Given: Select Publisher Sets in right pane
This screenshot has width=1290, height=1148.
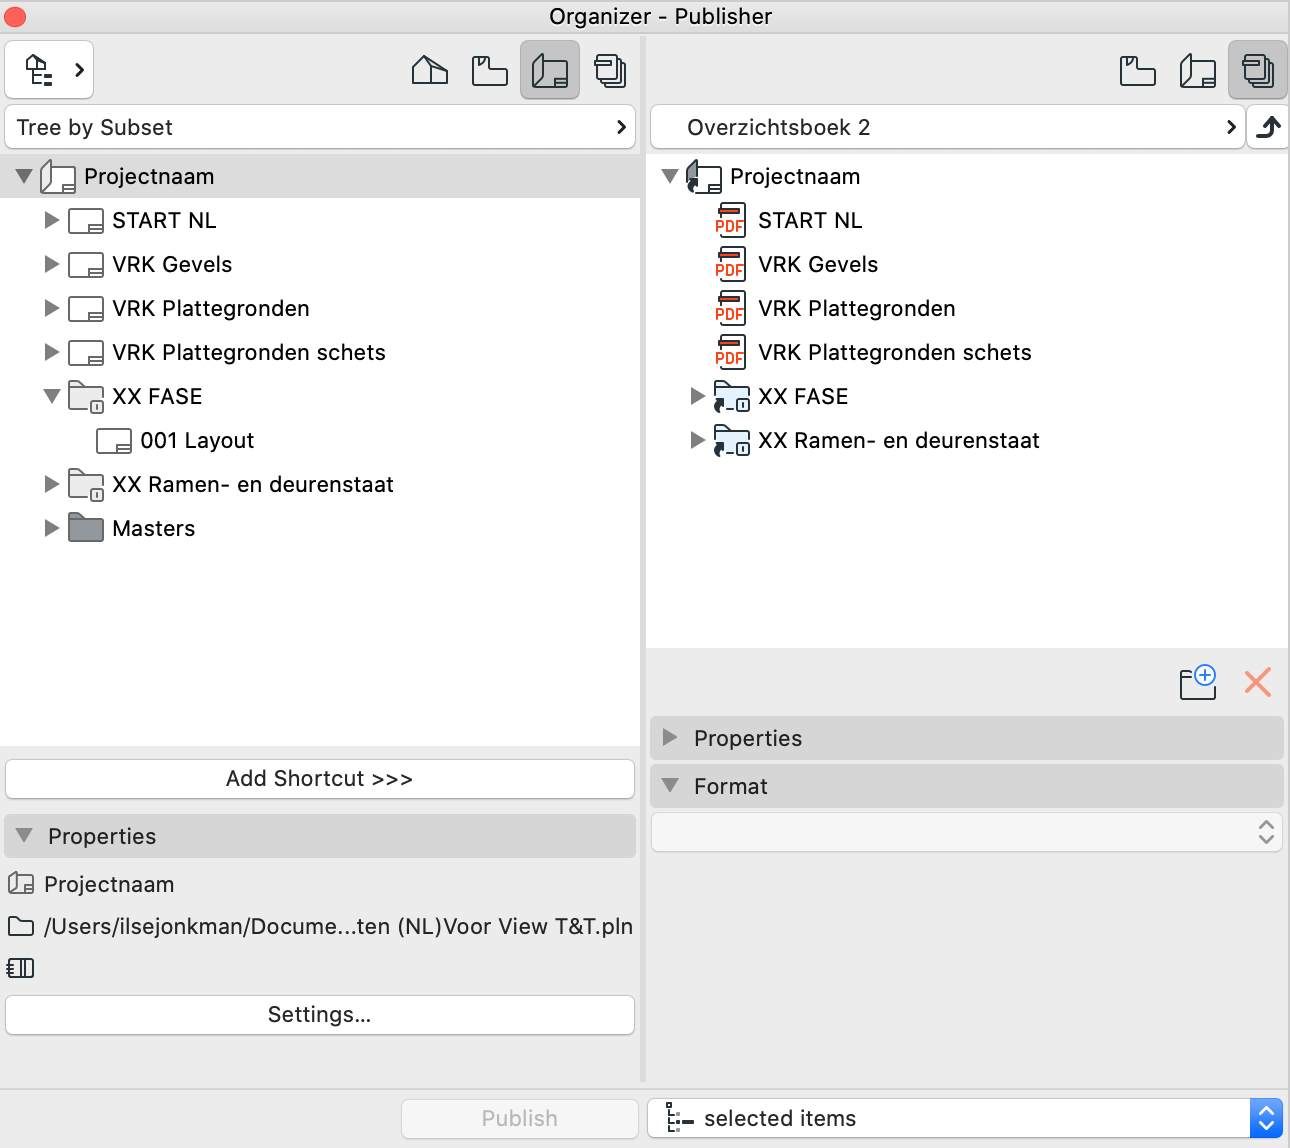Looking at the screenshot, I should coord(1258,70).
